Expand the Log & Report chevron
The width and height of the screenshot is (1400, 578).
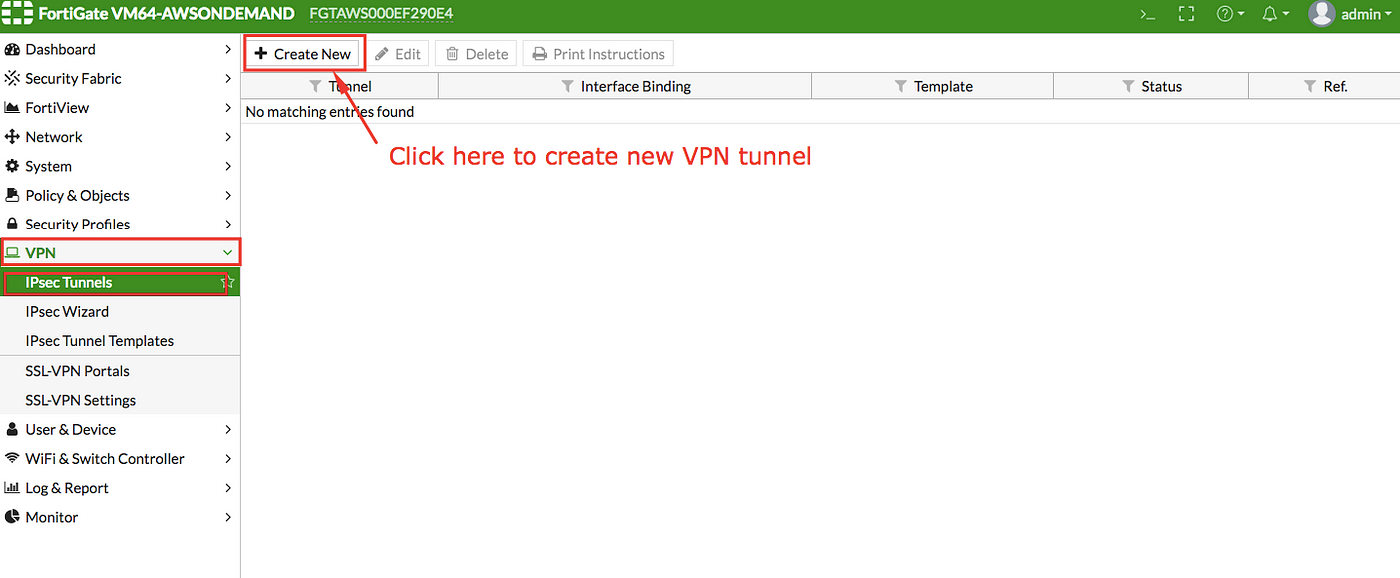pyautogui.click(x=228, y=488)
